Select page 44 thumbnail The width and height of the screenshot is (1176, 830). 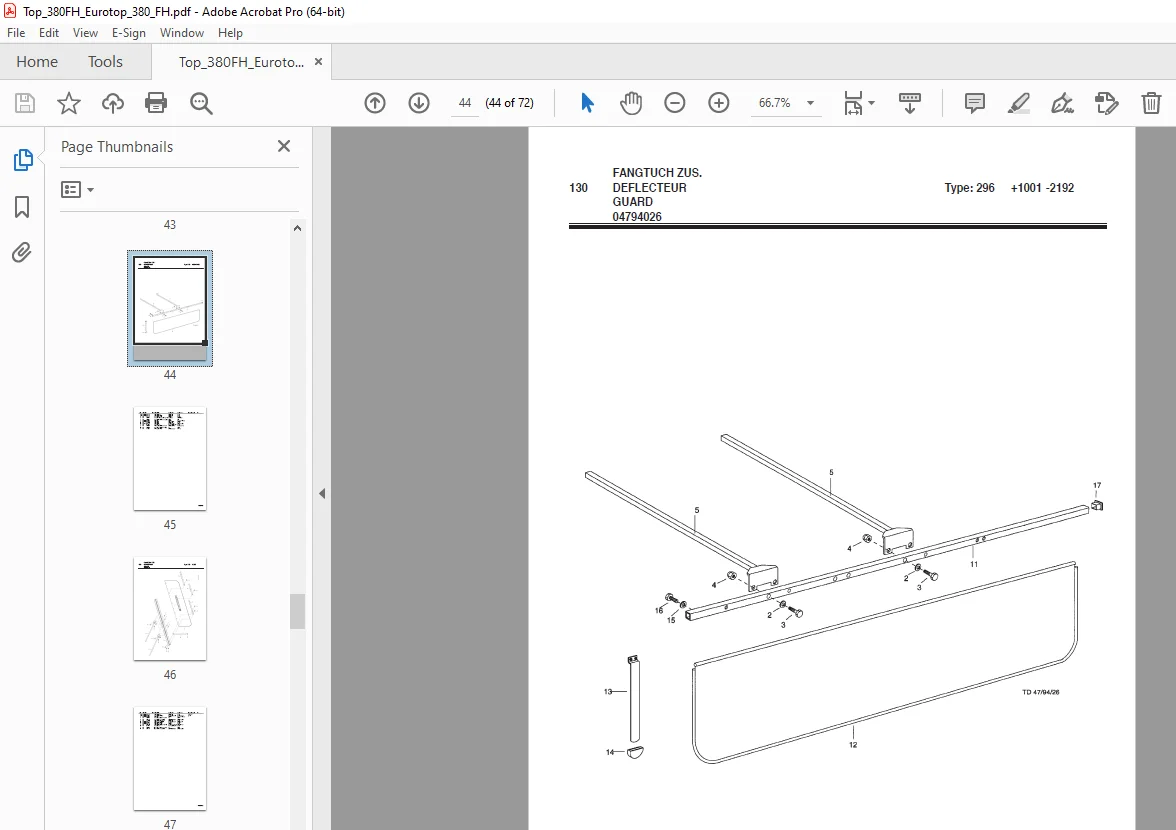point(170,308)
